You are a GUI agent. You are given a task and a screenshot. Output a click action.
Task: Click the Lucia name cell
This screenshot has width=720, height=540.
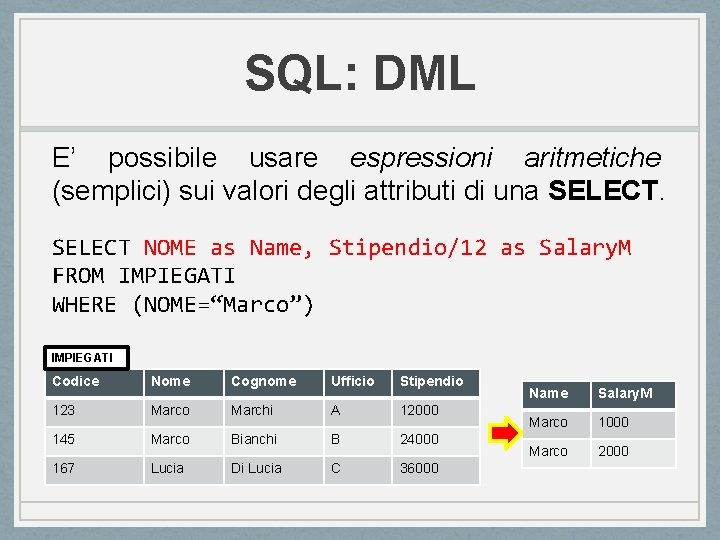click(x=184, y=470)
